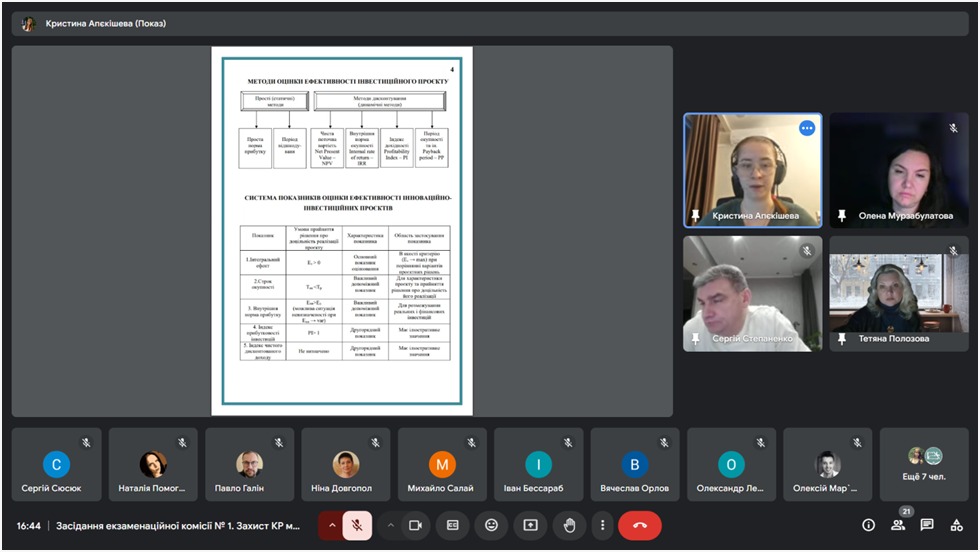Screen dimensions: 980x552
Task: Click the present screen icon
Action: point(530,525)
